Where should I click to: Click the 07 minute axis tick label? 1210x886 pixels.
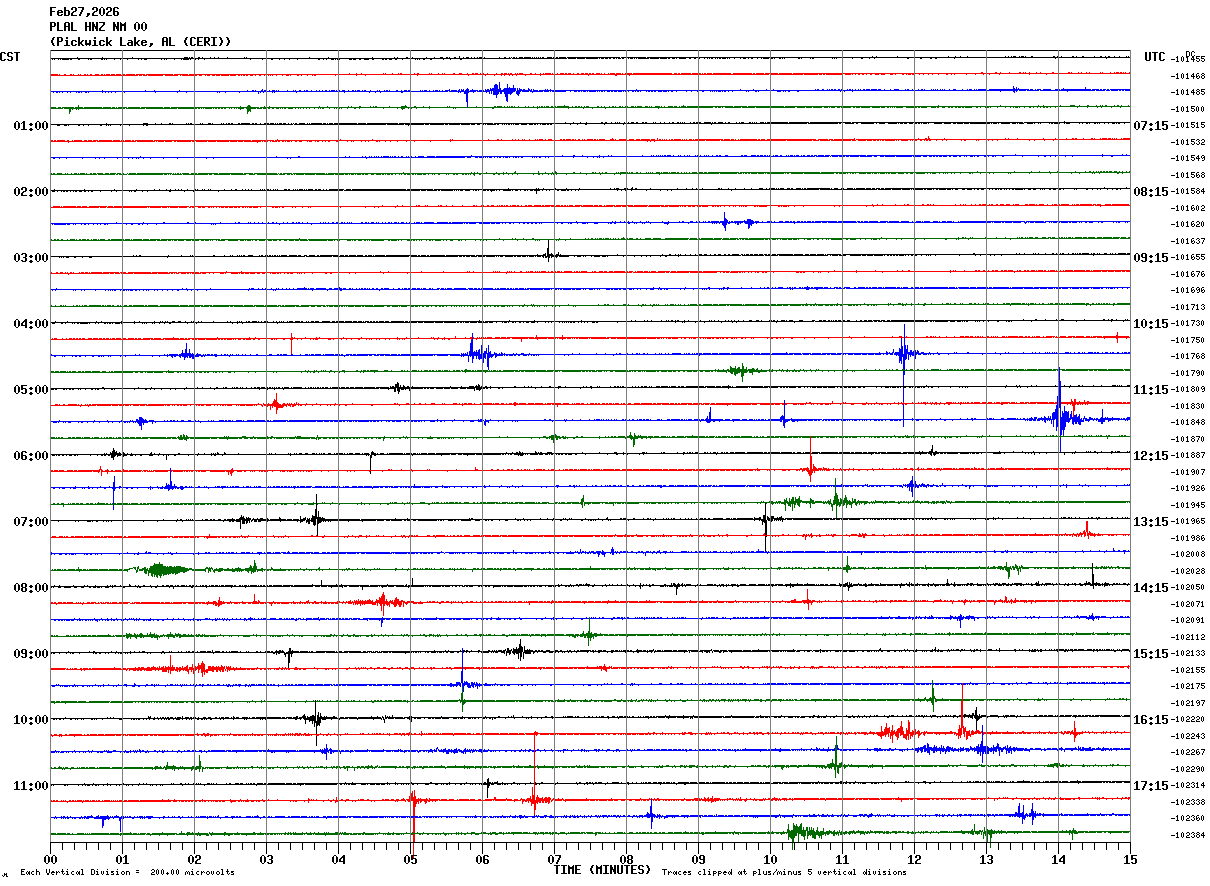tap(554, 859)
